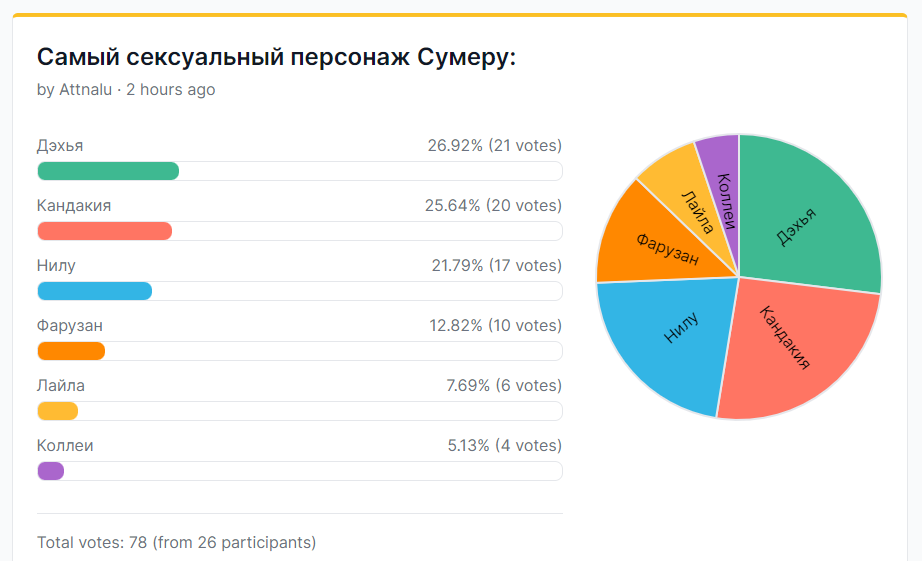922x561 pixels.
Task: Click the 2 hours ago timestamp
Action: 171,89
